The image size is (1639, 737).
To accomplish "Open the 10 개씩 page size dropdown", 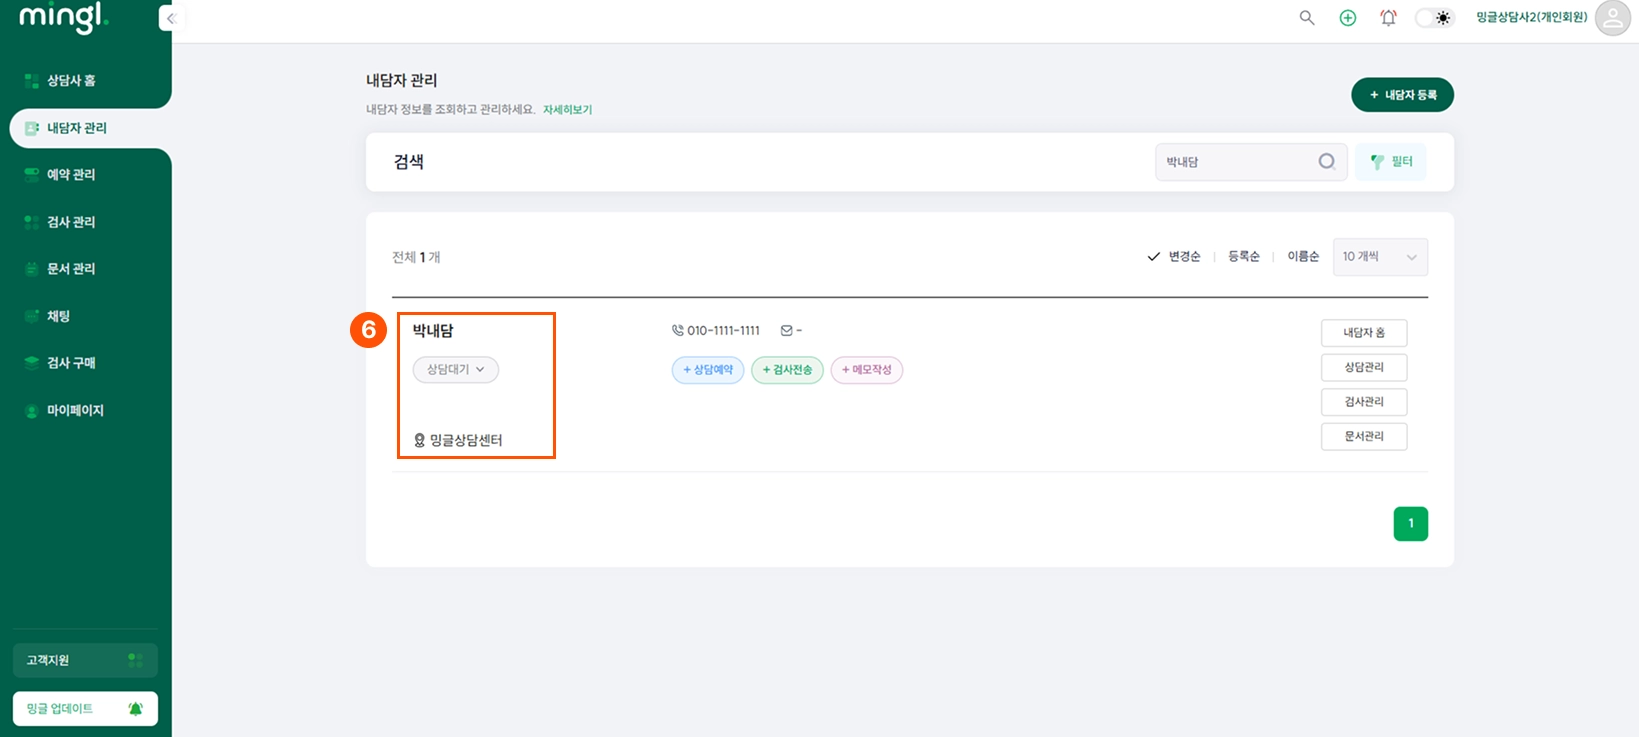I will [x=1380, y=257].
